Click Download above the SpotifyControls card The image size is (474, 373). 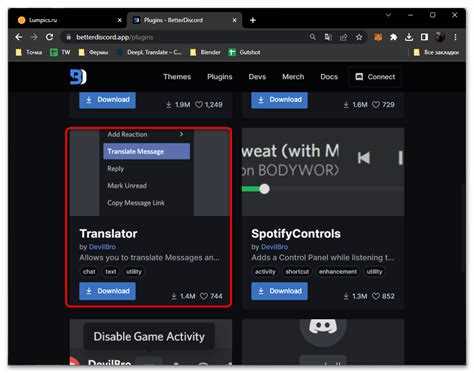coord(279,100)
